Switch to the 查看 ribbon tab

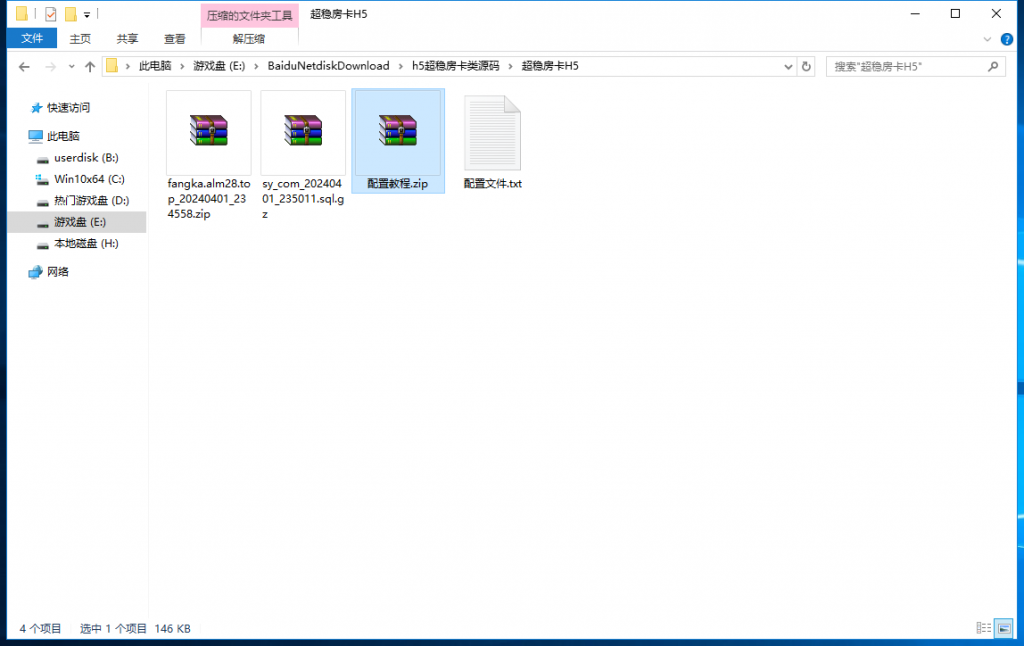click(x=175, y=38)
